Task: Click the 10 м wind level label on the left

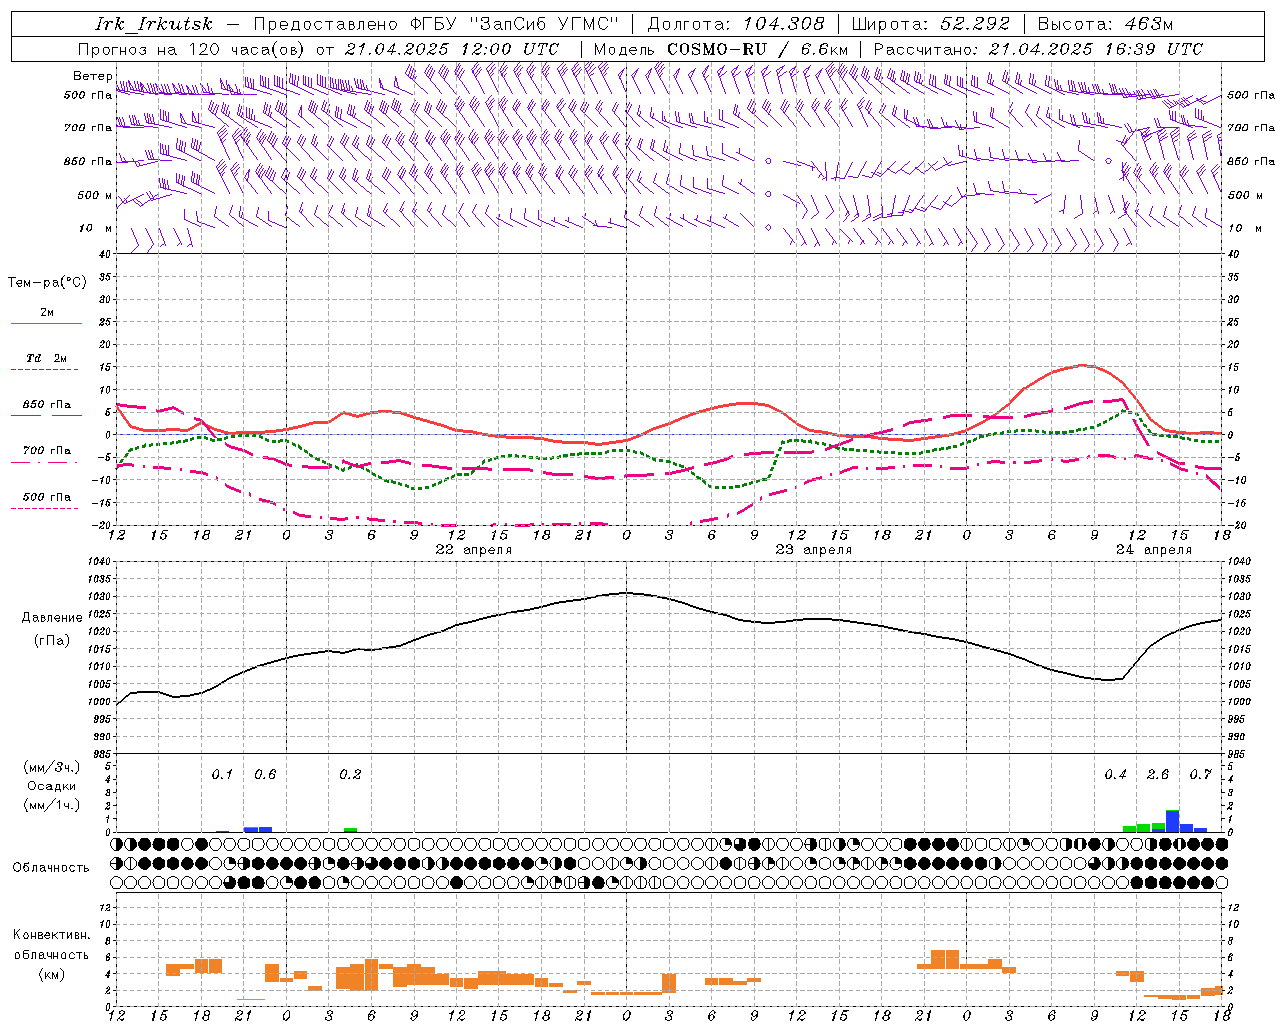Action: [95, 228]
